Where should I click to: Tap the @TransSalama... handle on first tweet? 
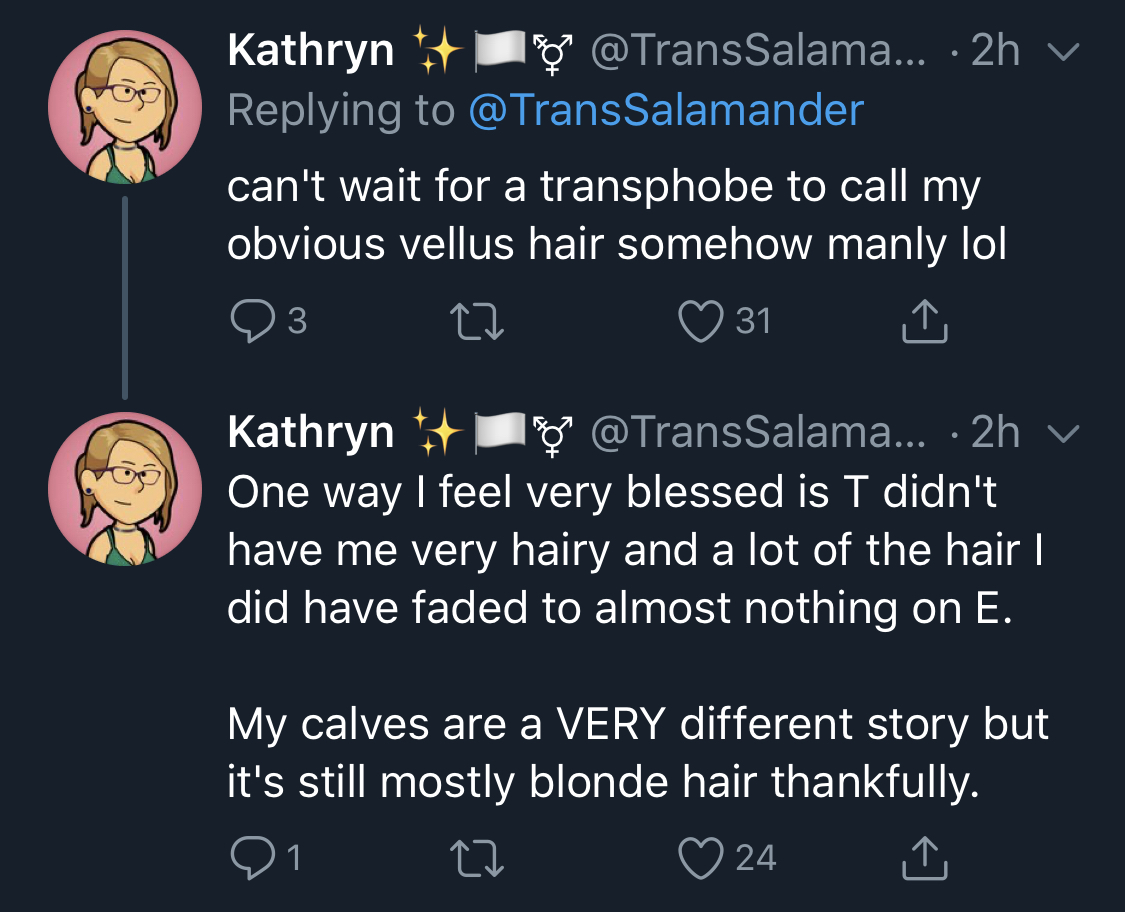pyautogui.click(x=758, y=50)
